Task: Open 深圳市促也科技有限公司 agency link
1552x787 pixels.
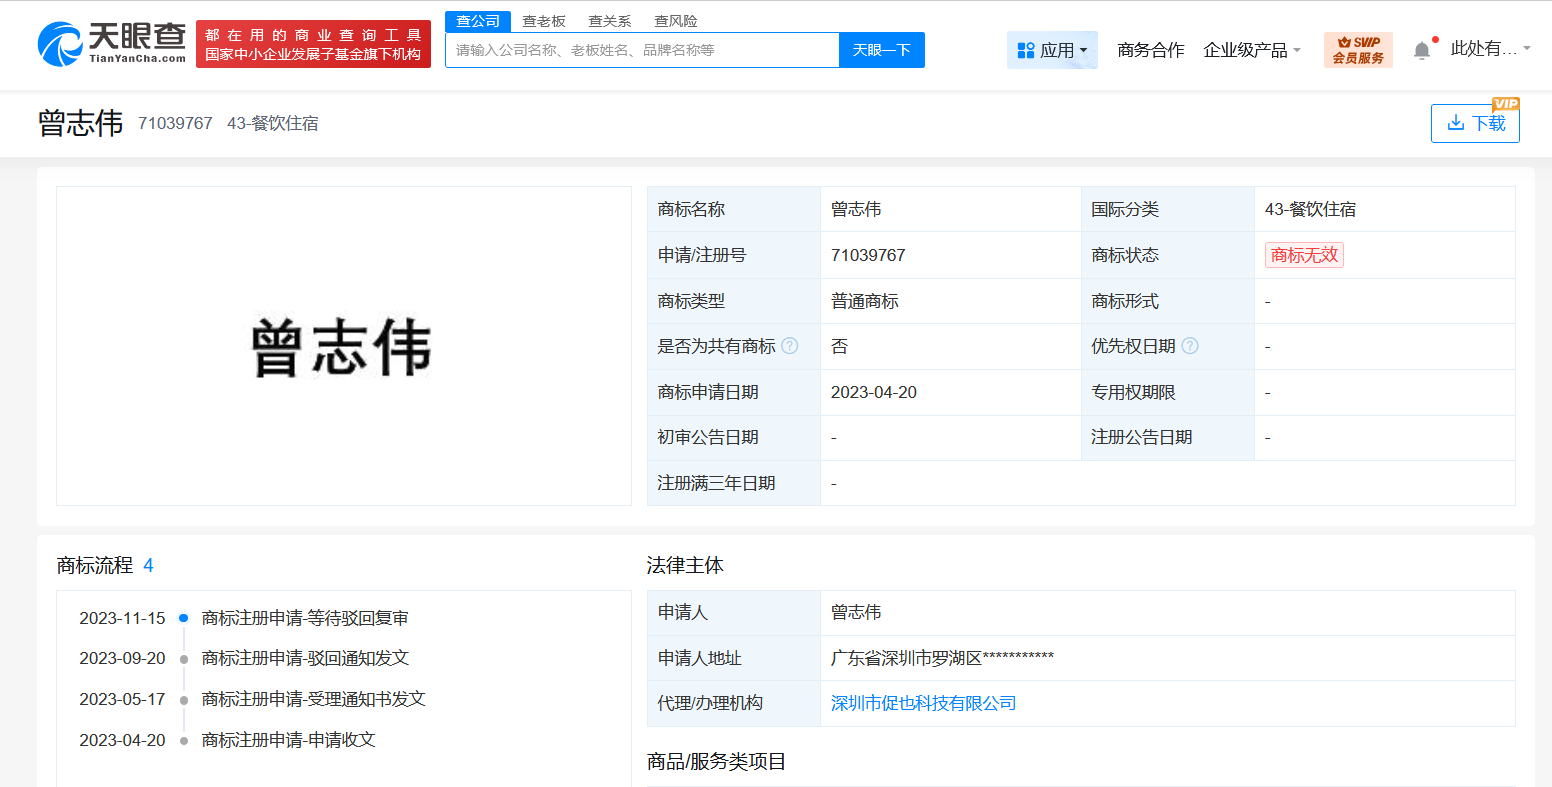Action: [x=923, y=703]
